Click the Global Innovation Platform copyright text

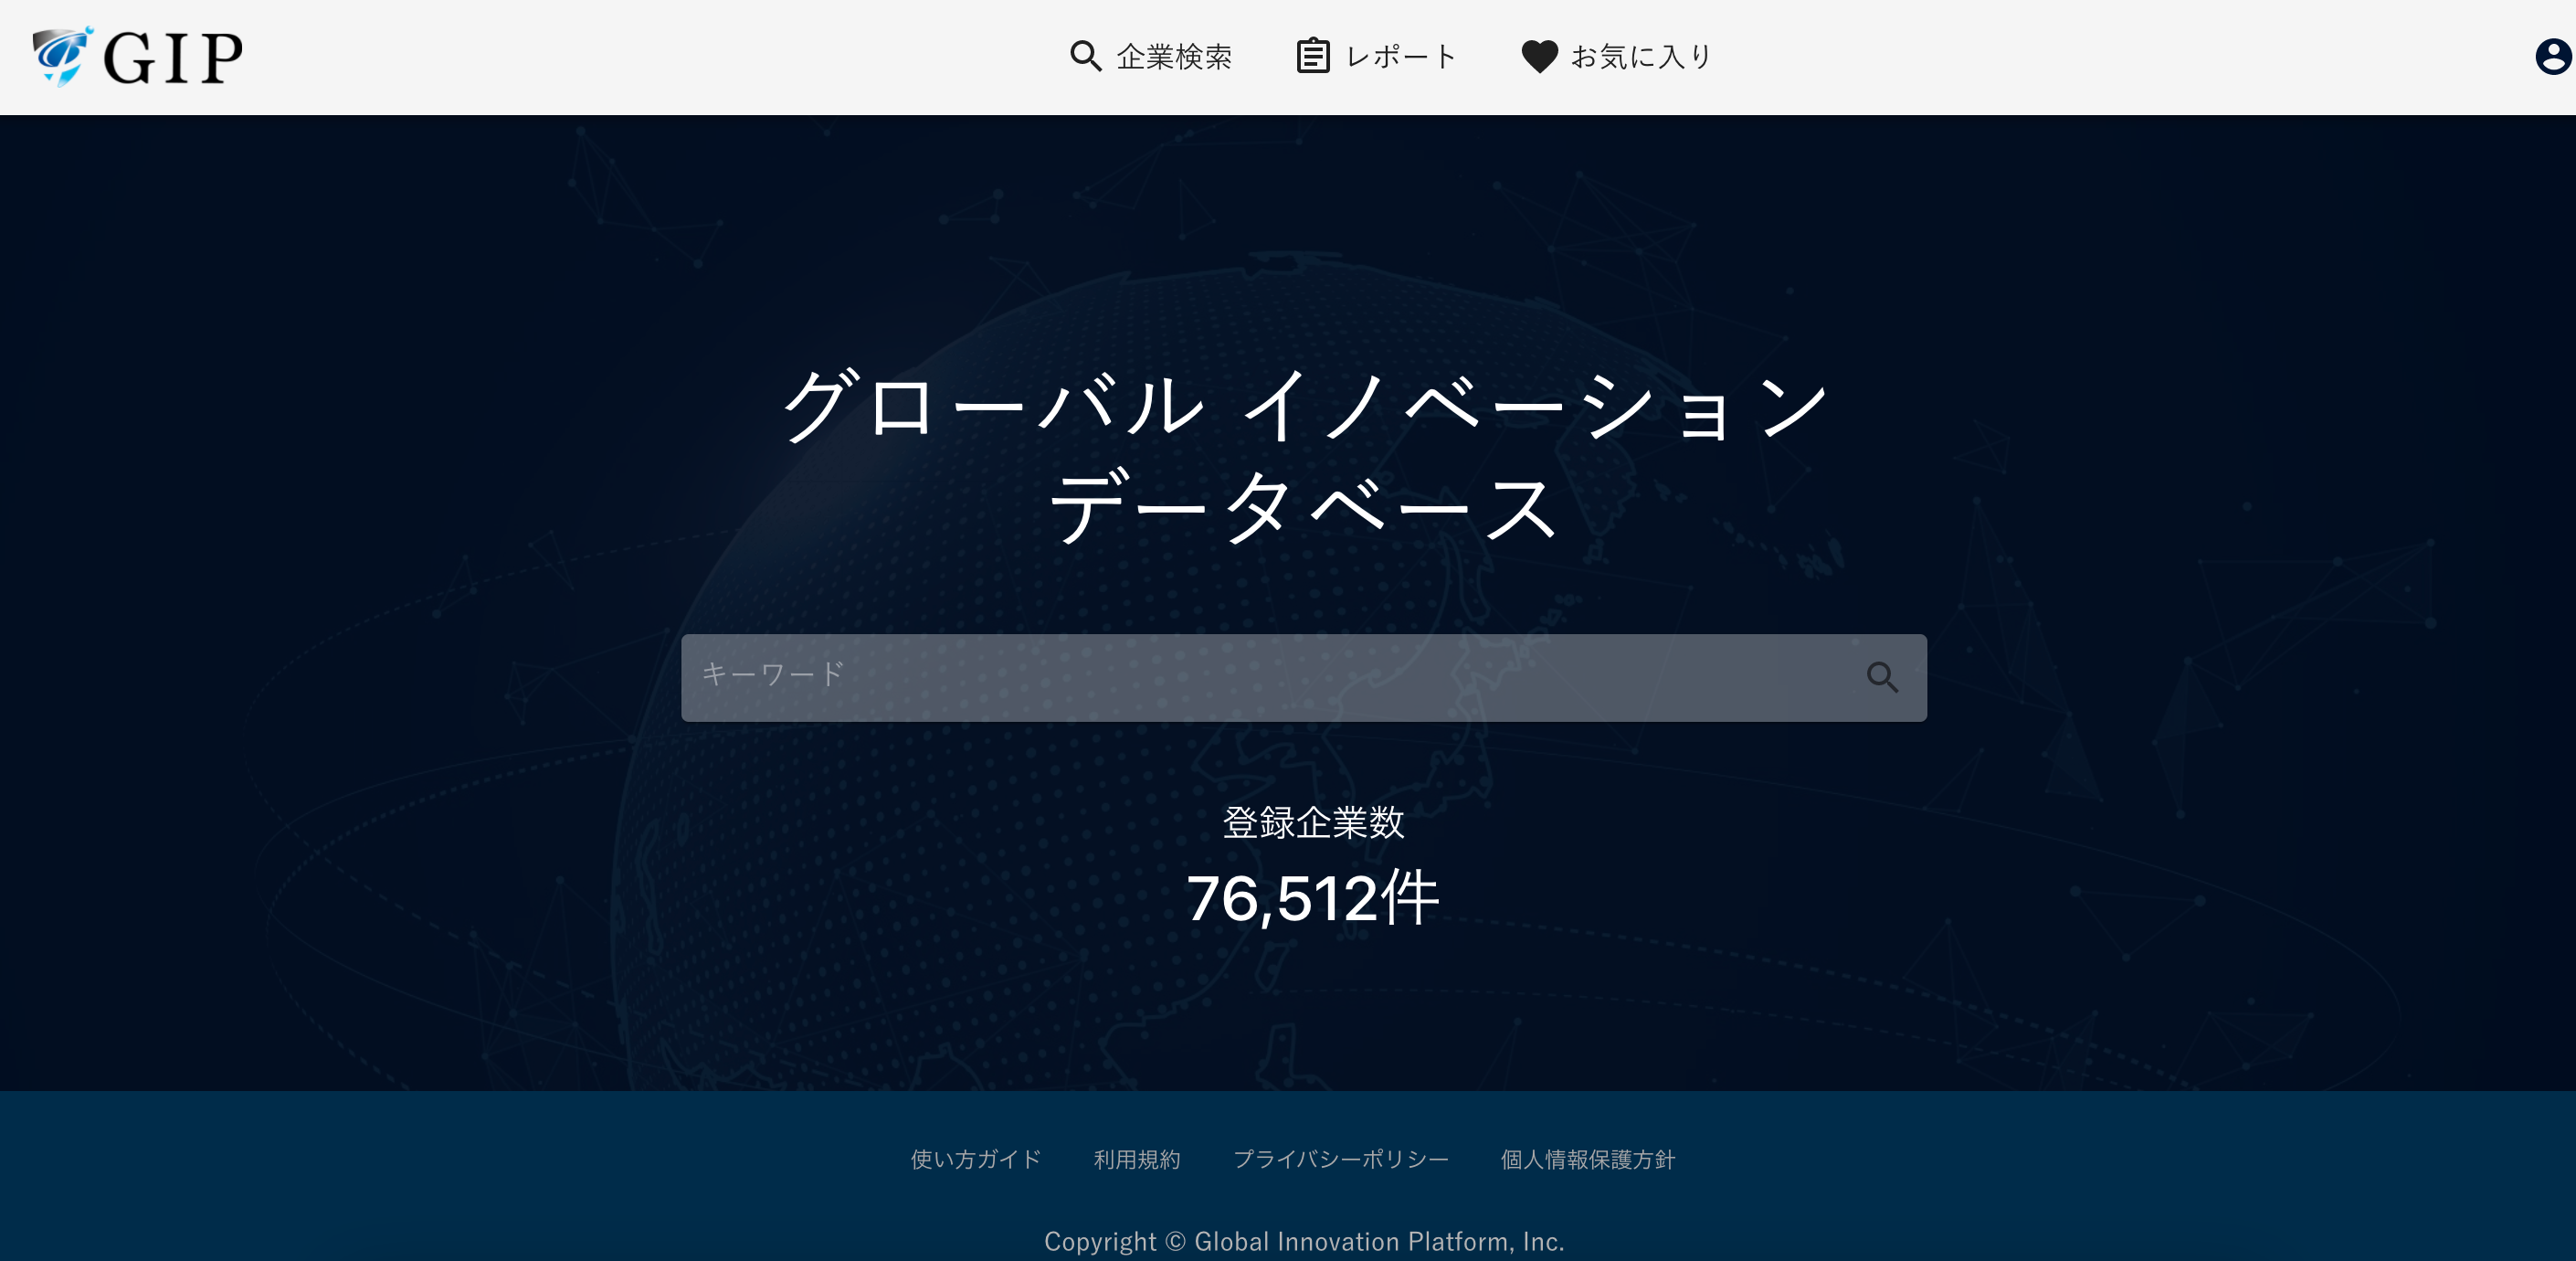click(x=1304, y=1241)
